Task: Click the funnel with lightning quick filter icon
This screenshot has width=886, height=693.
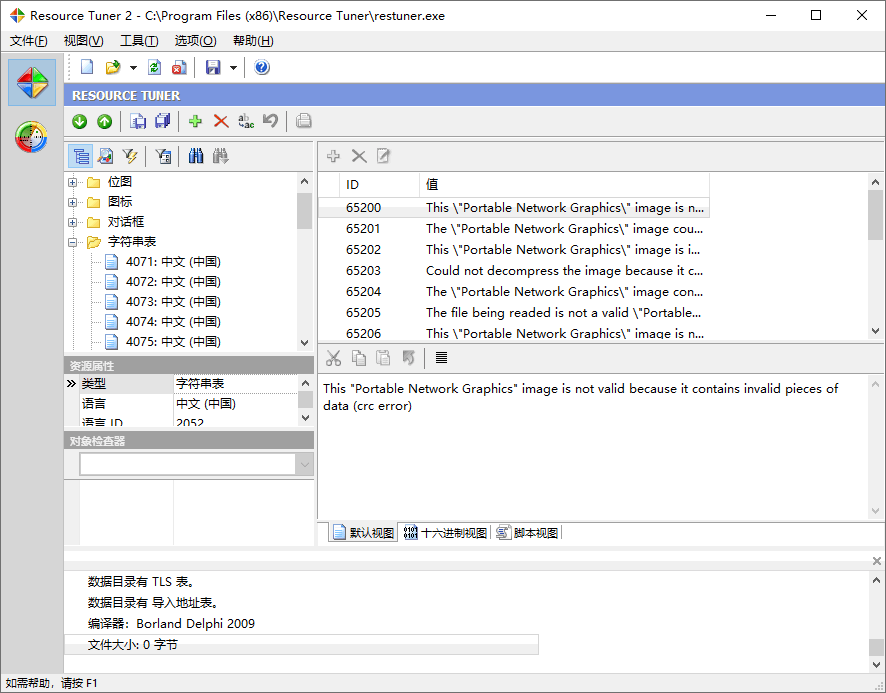Action: pyautogui.click(x=130, y=156)
